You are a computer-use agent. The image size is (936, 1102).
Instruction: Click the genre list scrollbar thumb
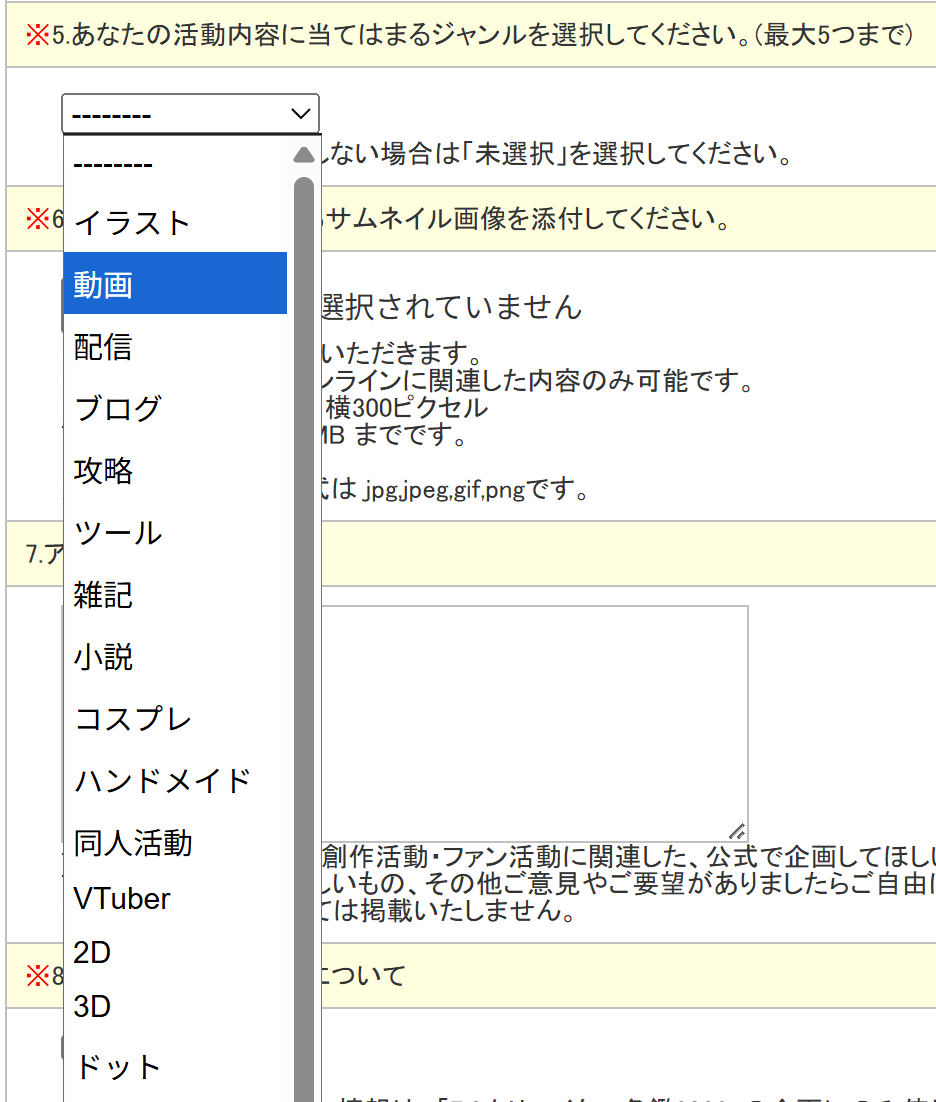click(304, 600)
